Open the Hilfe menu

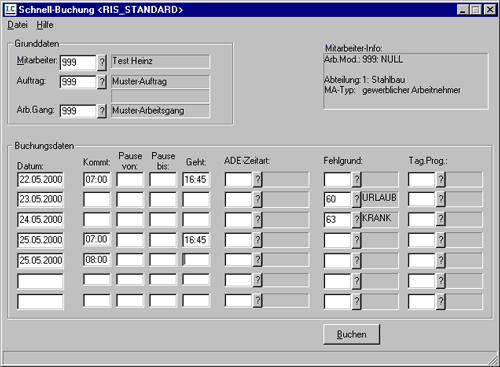(x=45, y=25)
